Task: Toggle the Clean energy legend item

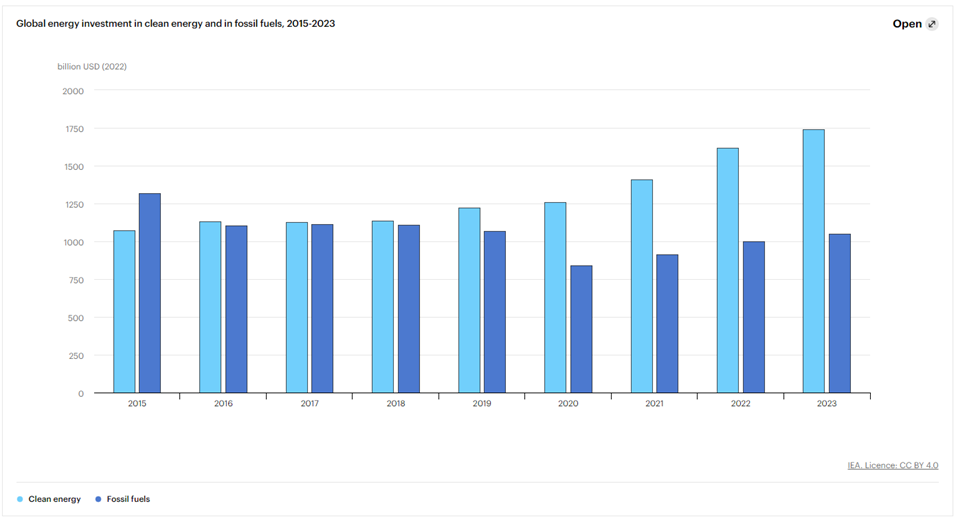Action: [49, 499]
